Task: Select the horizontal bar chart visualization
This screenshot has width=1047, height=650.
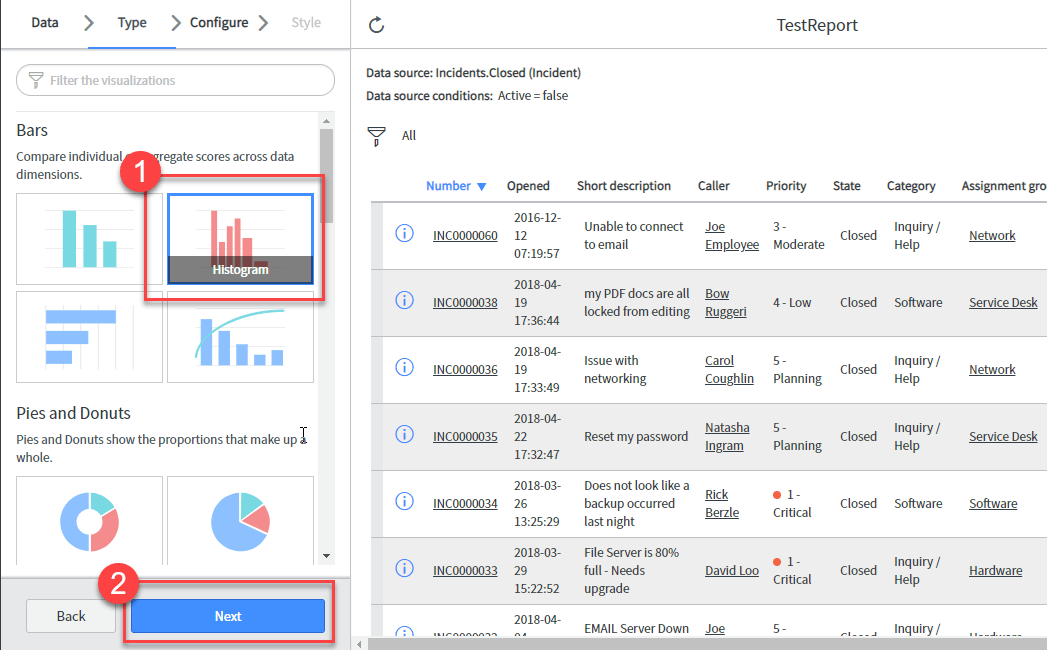Action: tap(89, 337)
